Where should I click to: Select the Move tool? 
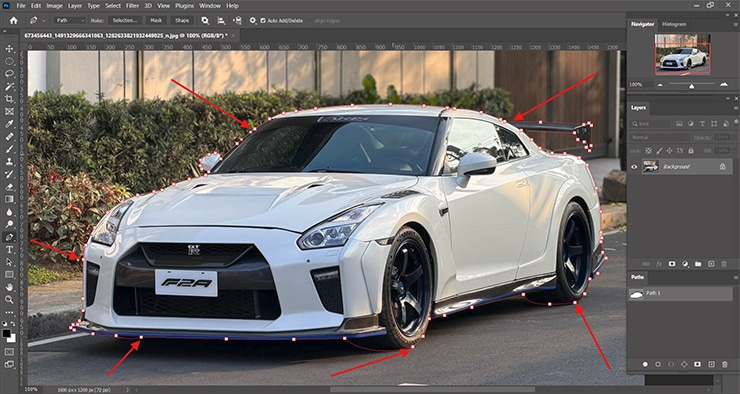[9, 49]
